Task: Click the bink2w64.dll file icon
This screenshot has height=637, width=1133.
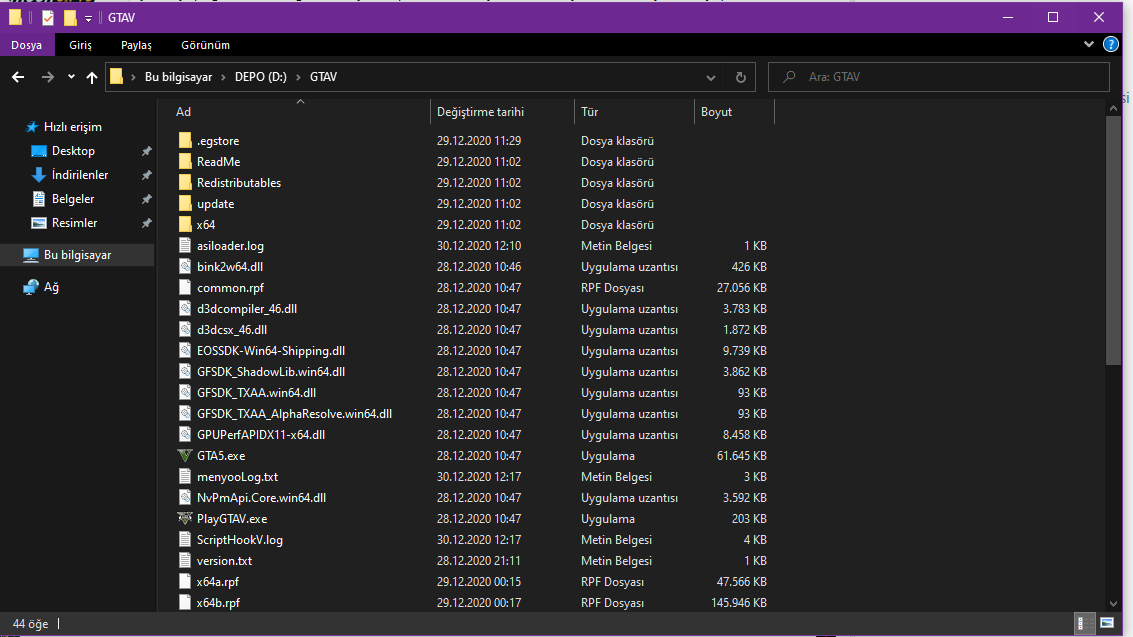Action: click(185, 266)
